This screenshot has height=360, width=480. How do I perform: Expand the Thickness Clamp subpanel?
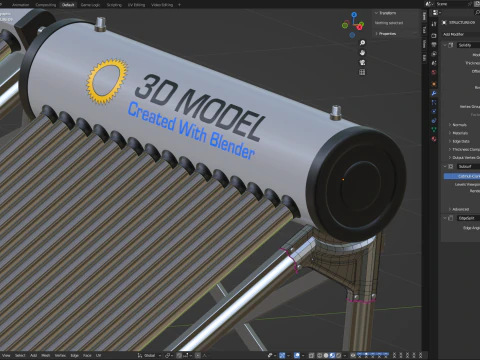pyautogui.click(x=465, y=149)
